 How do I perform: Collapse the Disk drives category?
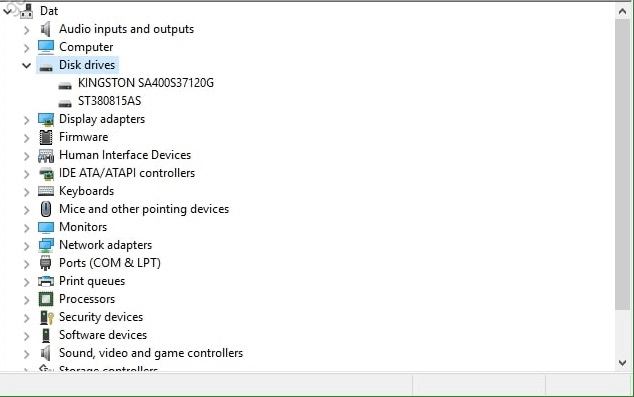[27, 65]
